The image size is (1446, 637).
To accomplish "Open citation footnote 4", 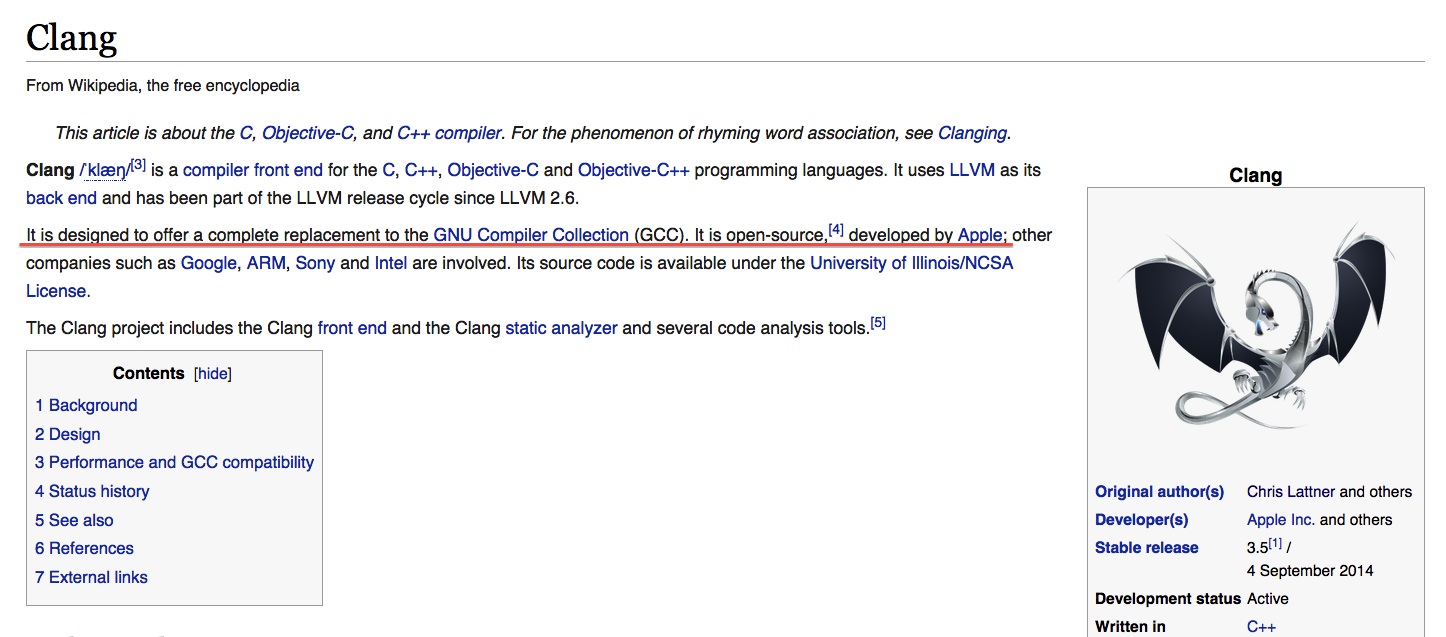I will (x=836, y=230).
